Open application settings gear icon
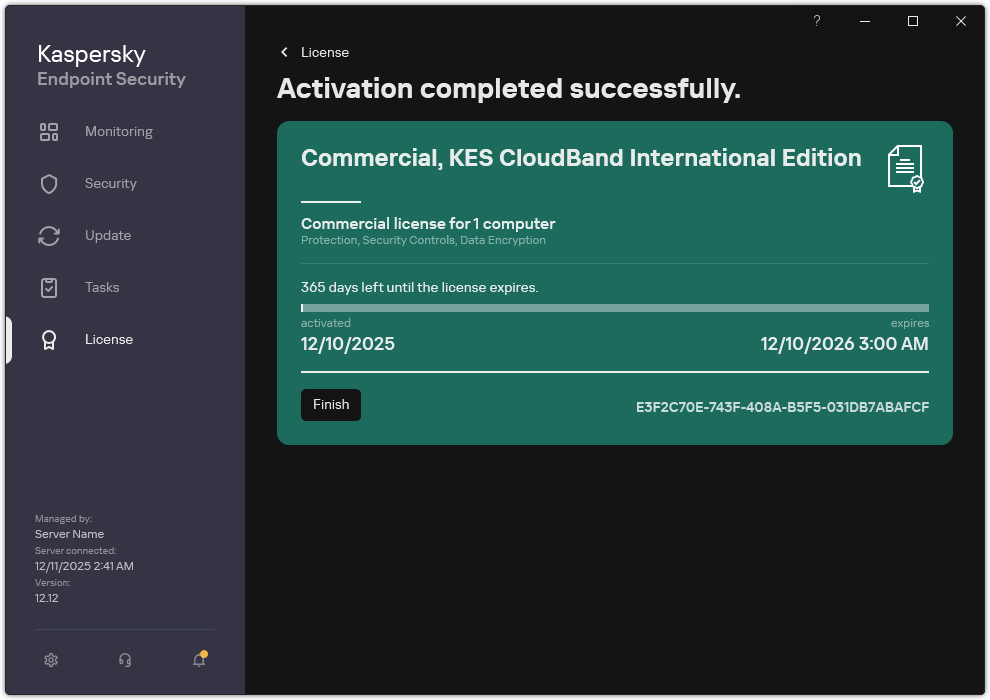 click(51, 660)
